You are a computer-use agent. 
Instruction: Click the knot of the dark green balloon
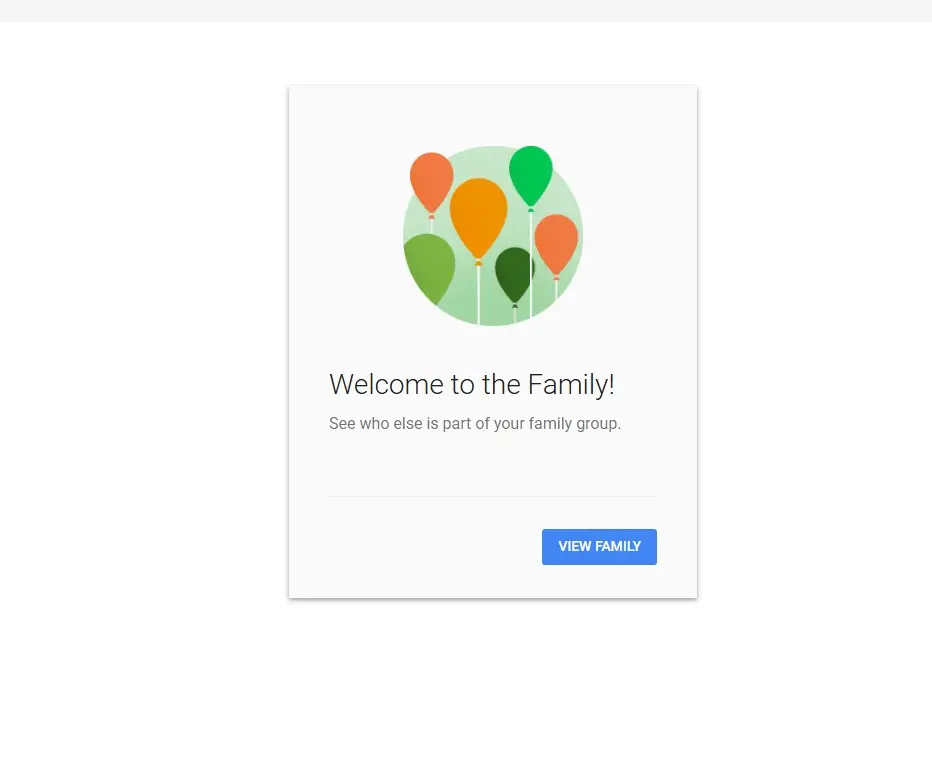515,306
